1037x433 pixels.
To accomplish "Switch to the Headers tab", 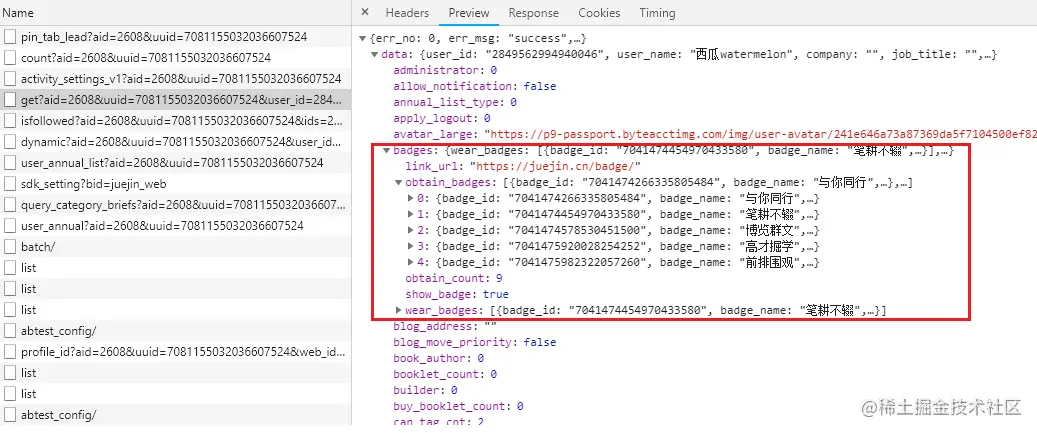I will pos(407,13).
